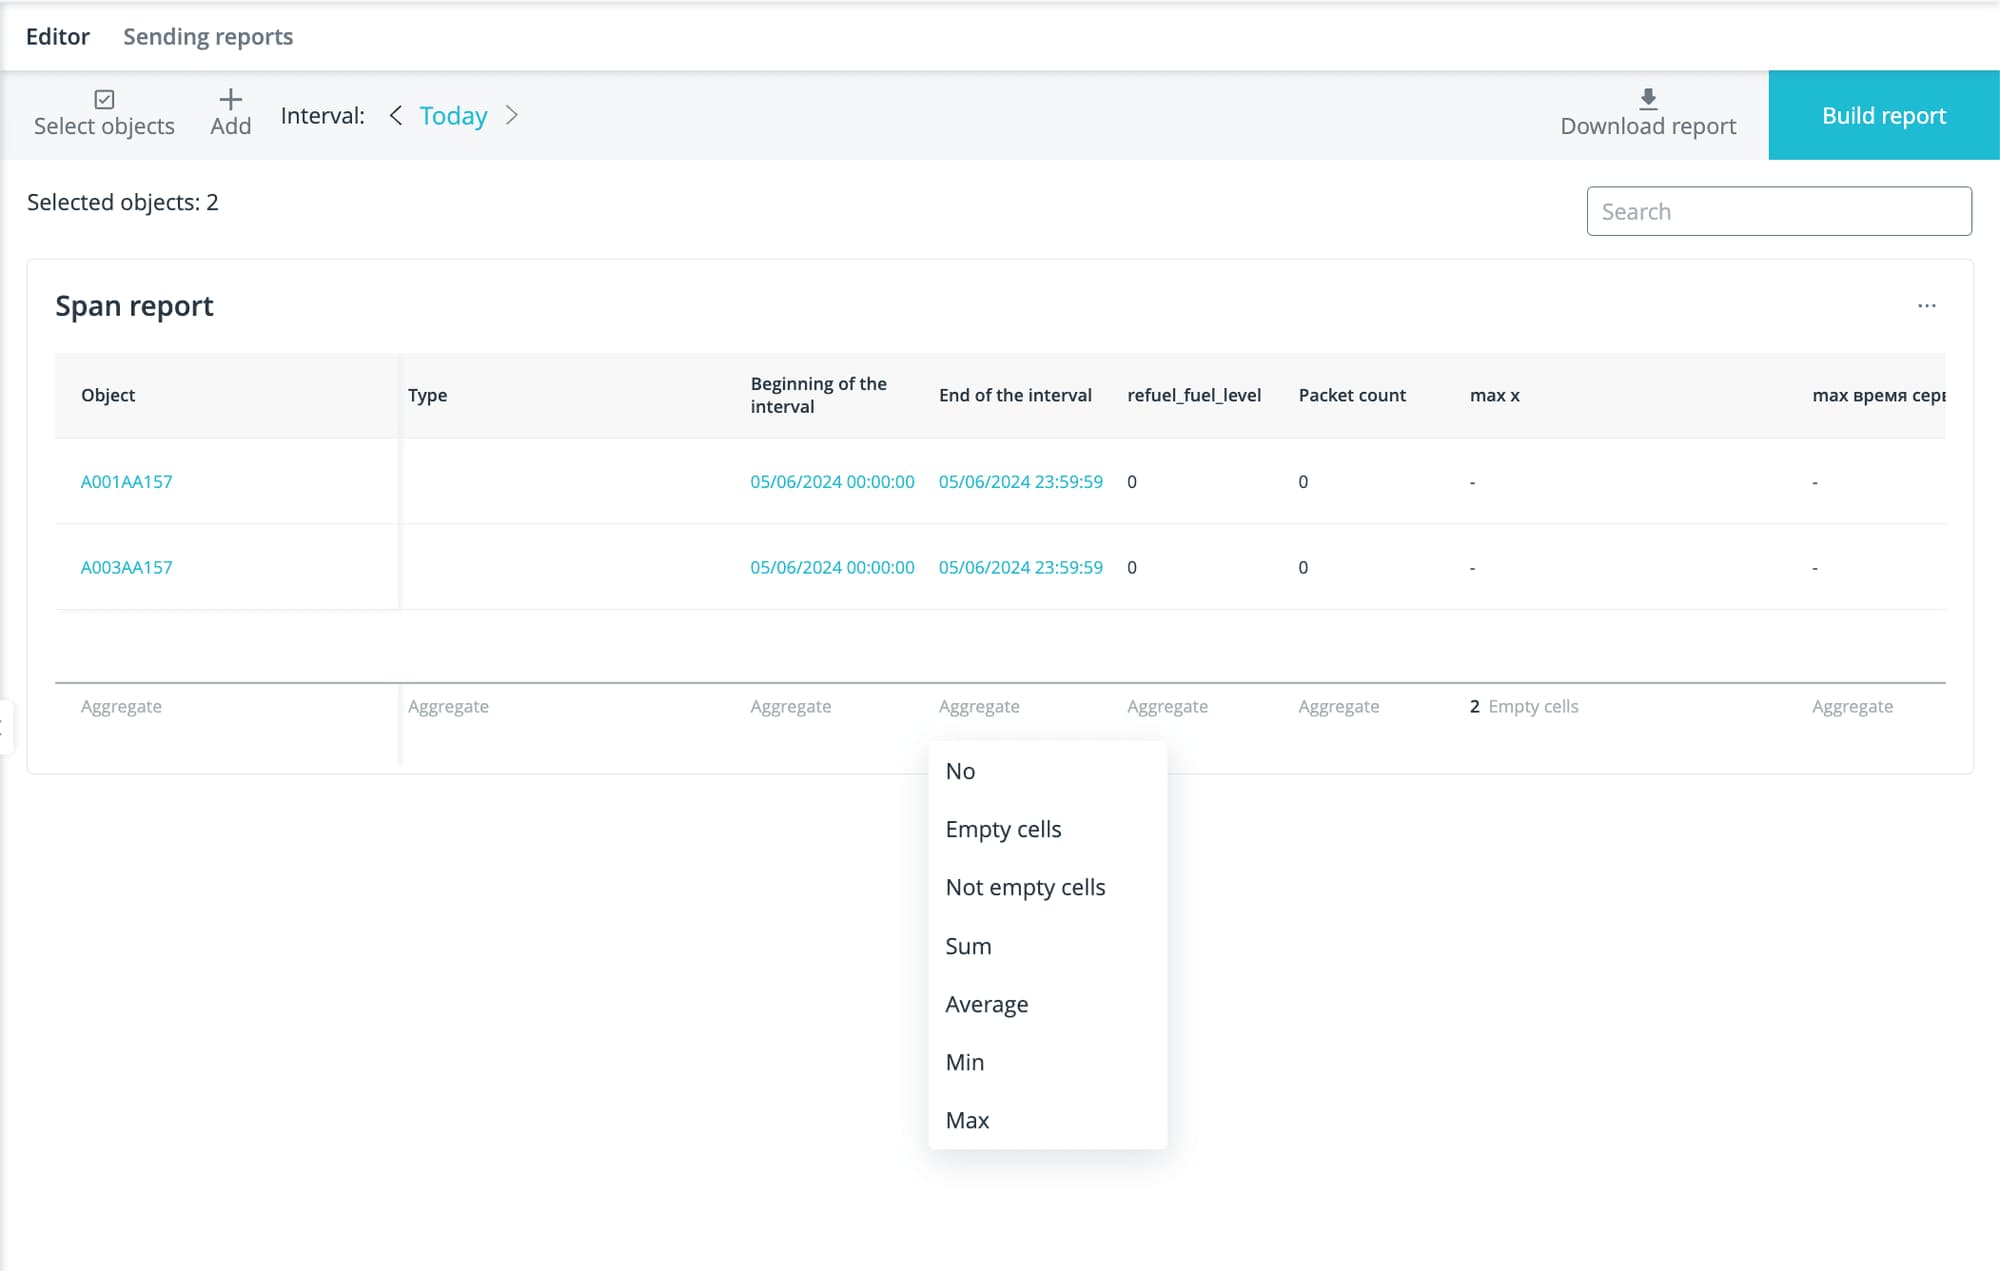Click the Select objects checkbox icon
Viewport: 2000px width, 1271px height.
click(x=104, y=99)
